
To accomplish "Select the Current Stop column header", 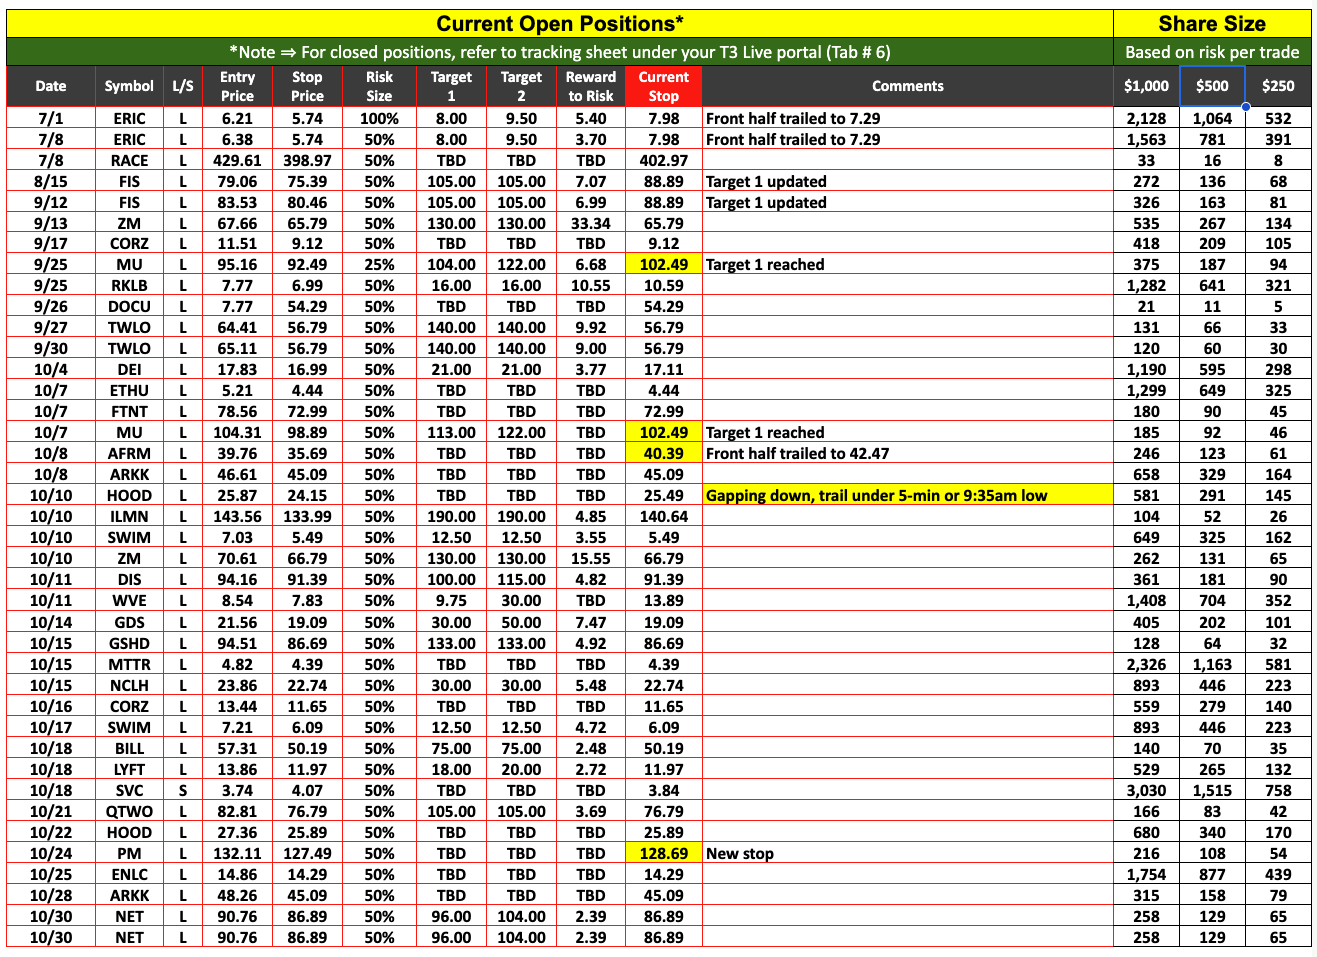I will [663, 86].
